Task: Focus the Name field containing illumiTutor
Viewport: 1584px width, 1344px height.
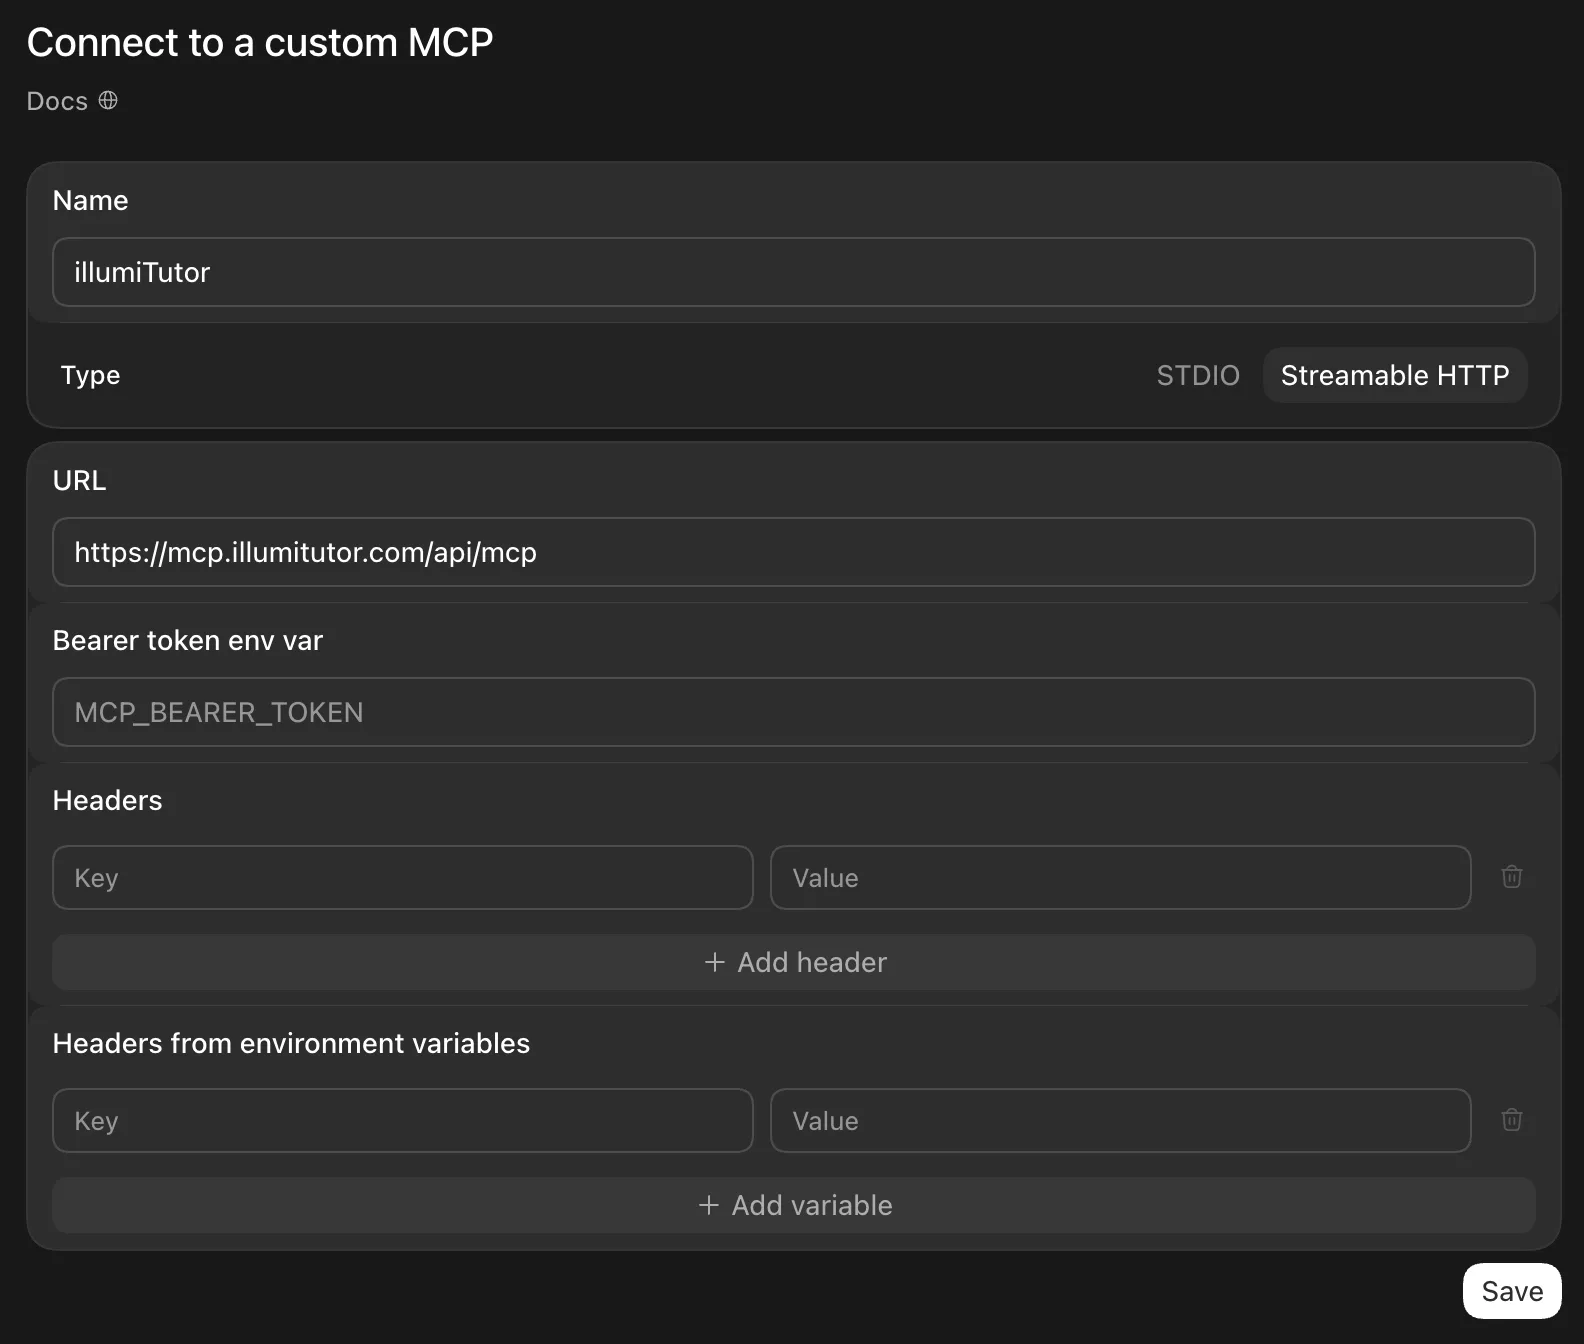Action: point(794,272)
